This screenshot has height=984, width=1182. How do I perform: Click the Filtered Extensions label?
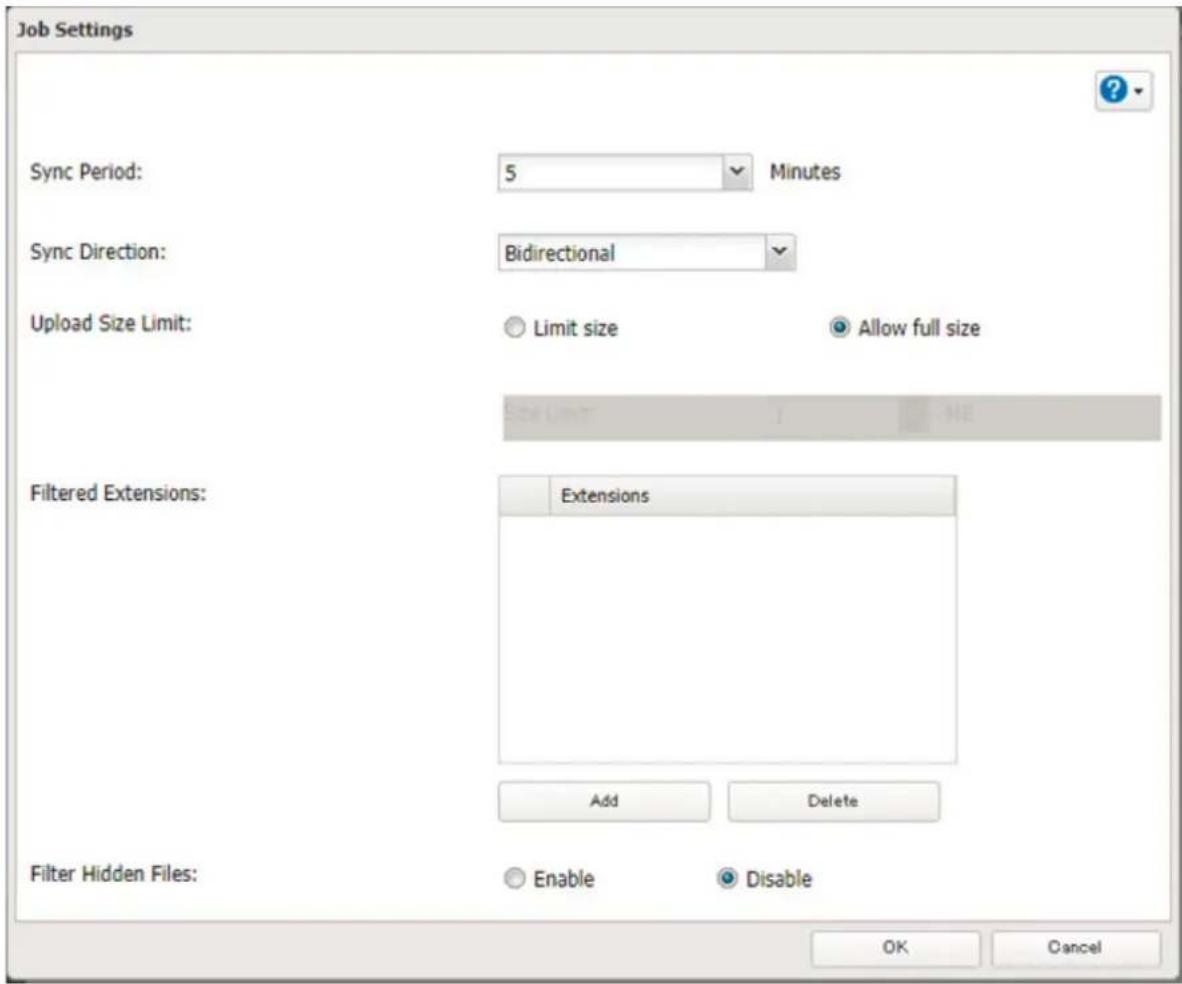coord(118,493)
